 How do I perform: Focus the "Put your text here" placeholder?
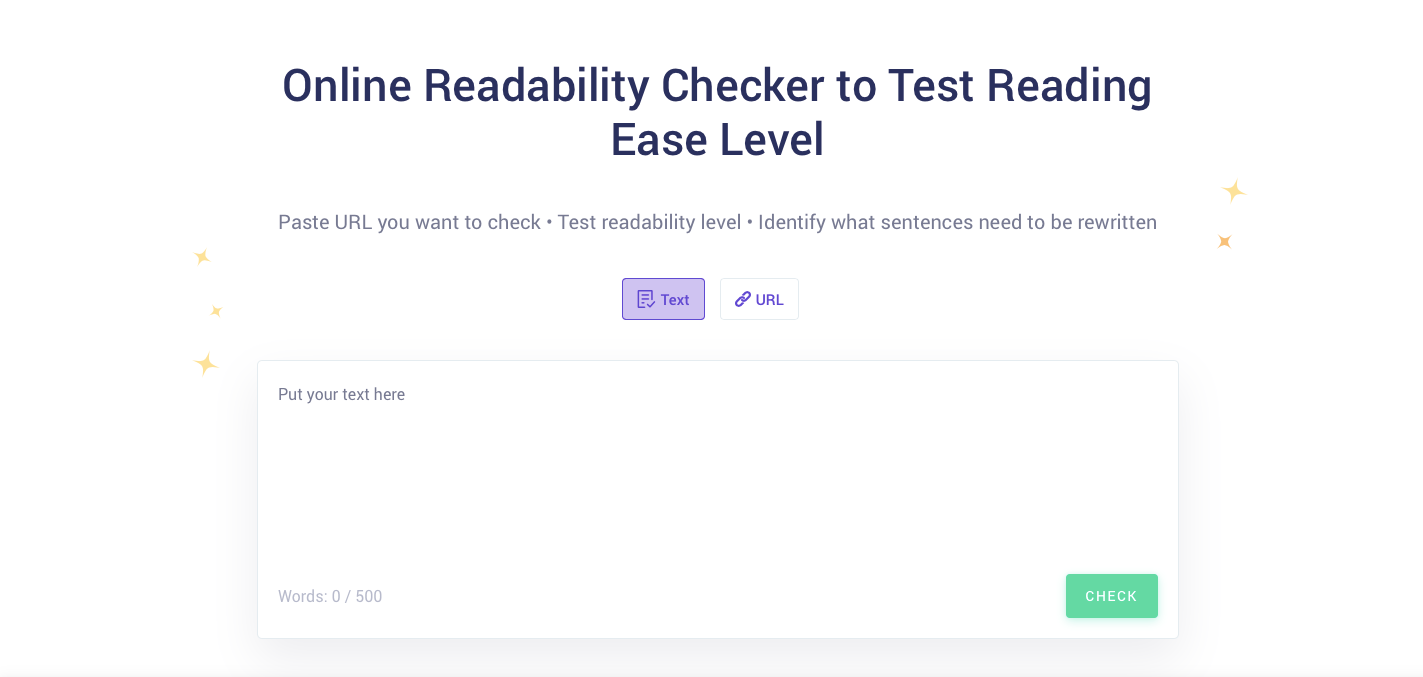pos(341,395)
